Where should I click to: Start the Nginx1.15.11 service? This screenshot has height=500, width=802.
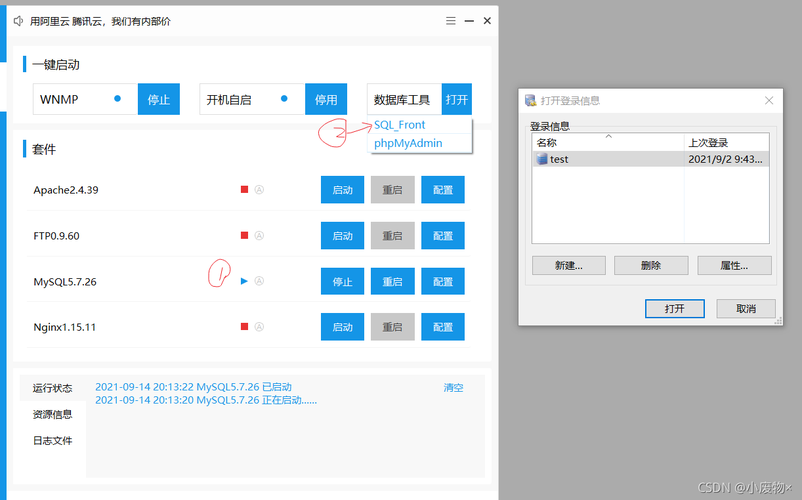(x=342, y=327)
